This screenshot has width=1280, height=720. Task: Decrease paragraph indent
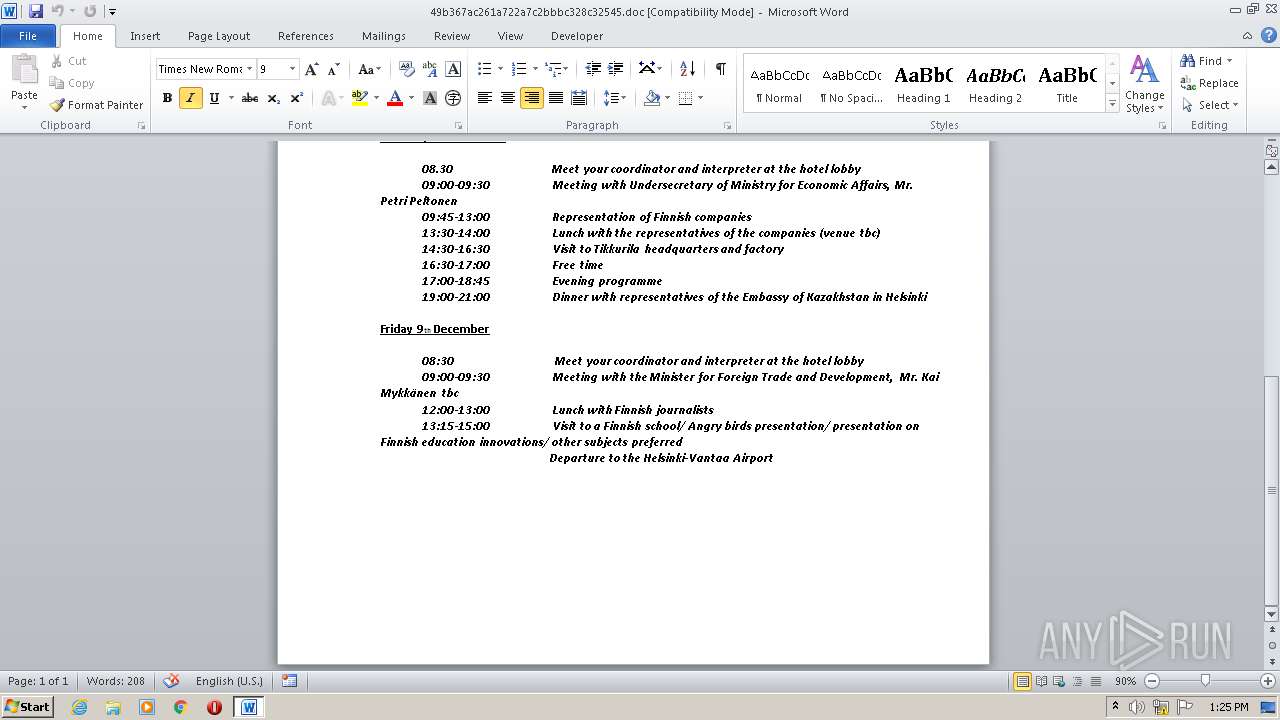(x=593, y=69)
